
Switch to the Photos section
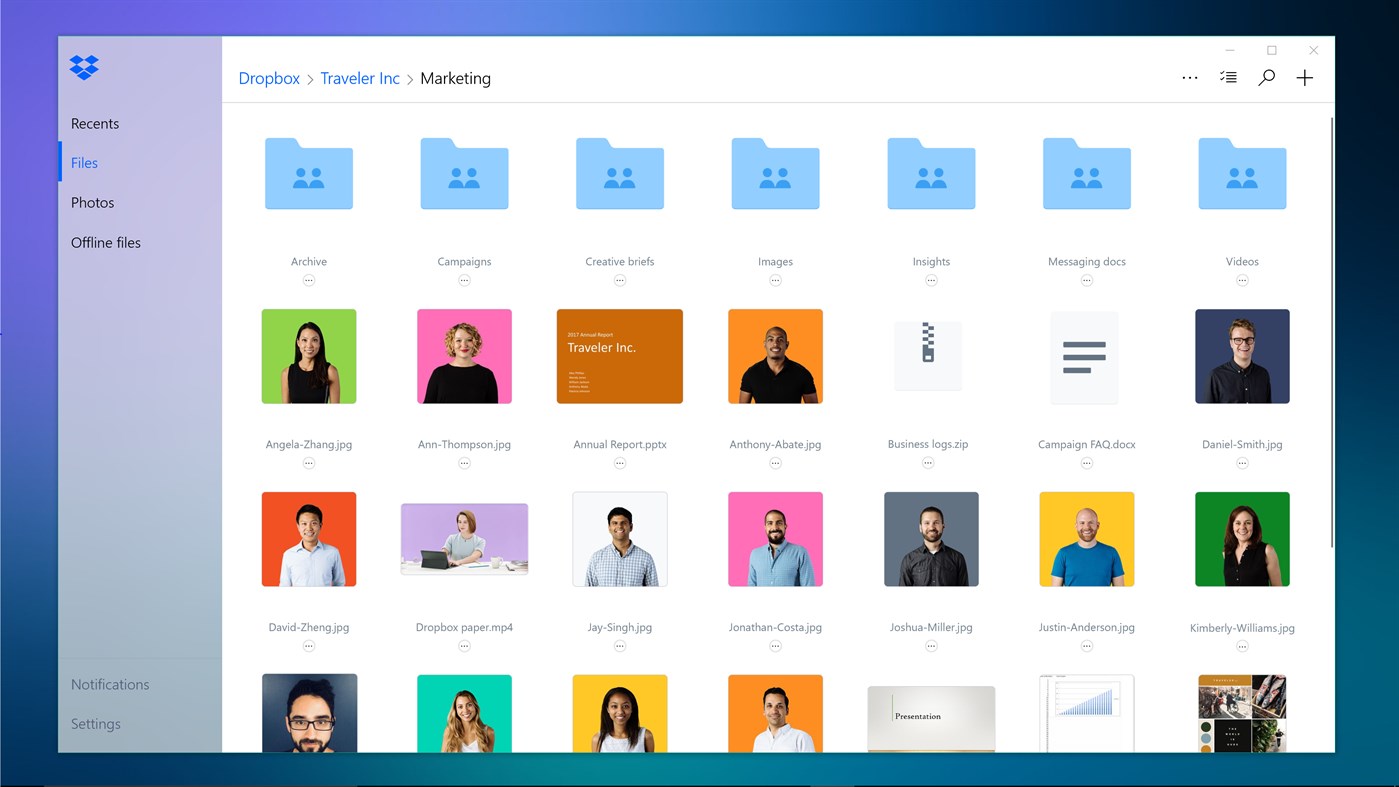[x=92, y=202]
